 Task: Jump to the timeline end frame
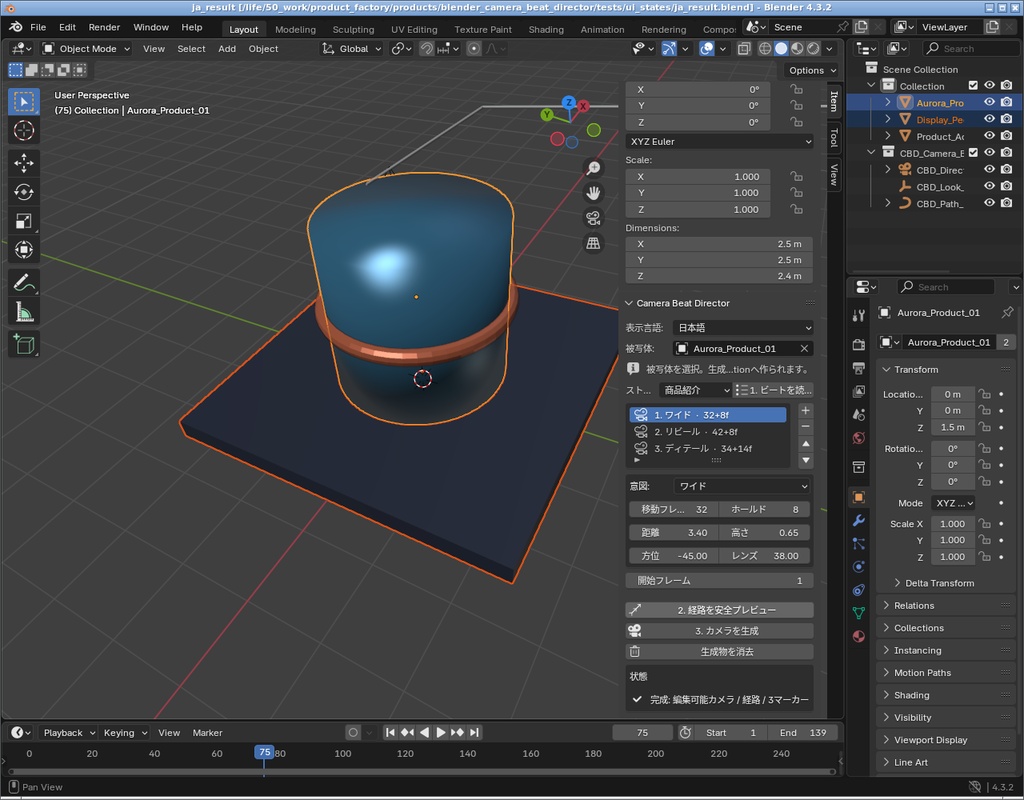coord(475,733)
